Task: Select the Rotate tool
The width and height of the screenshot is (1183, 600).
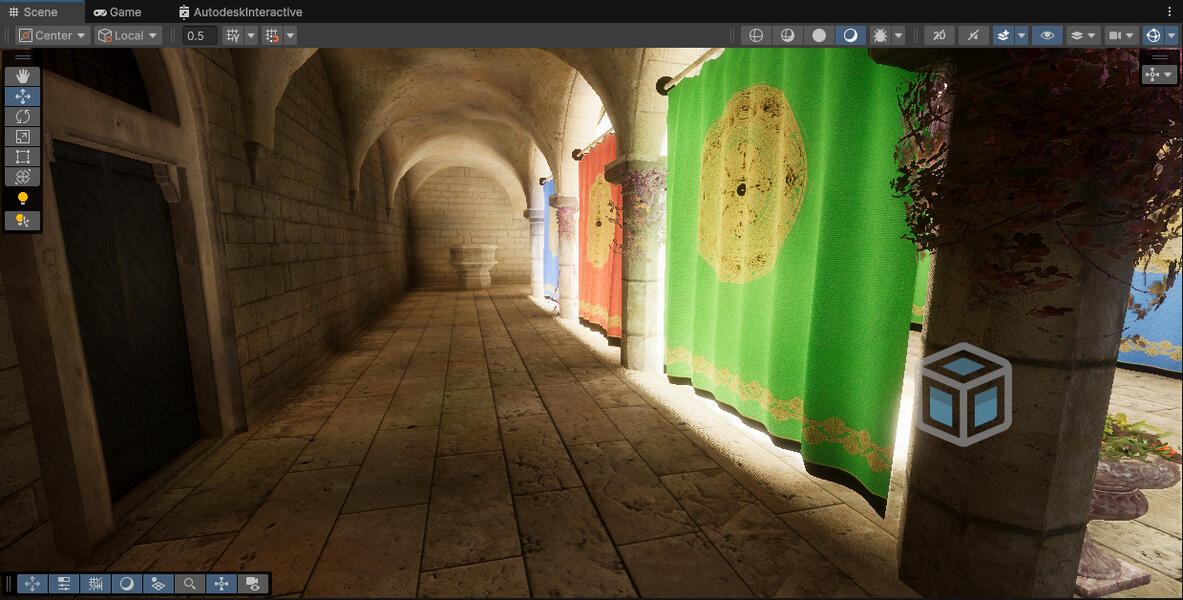Action: coord(22,117)
